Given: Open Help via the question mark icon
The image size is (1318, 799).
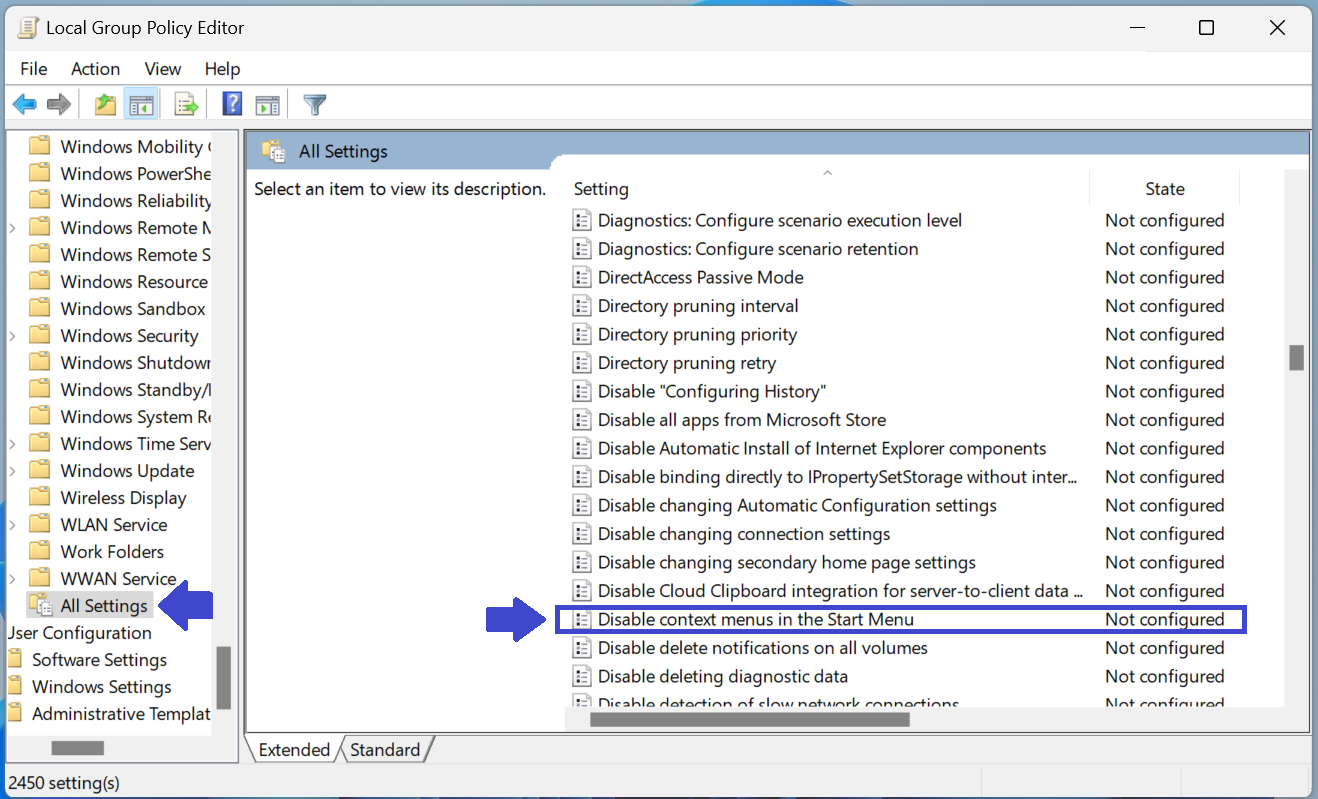Looking at the screenshot, I should 231,104.
